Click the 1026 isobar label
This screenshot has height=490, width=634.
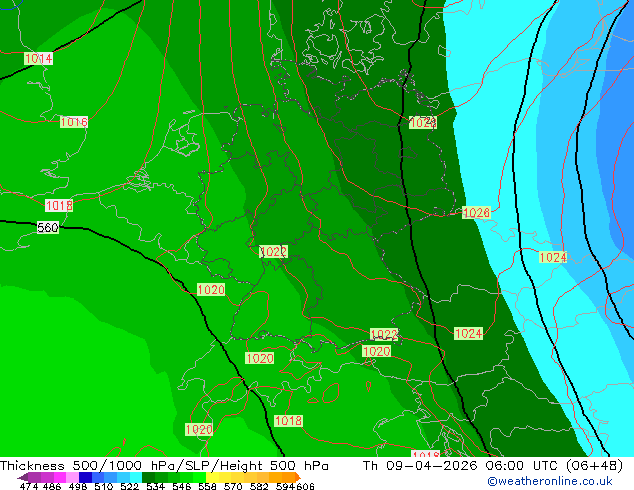pyautogui.click(x=476, y=212)
